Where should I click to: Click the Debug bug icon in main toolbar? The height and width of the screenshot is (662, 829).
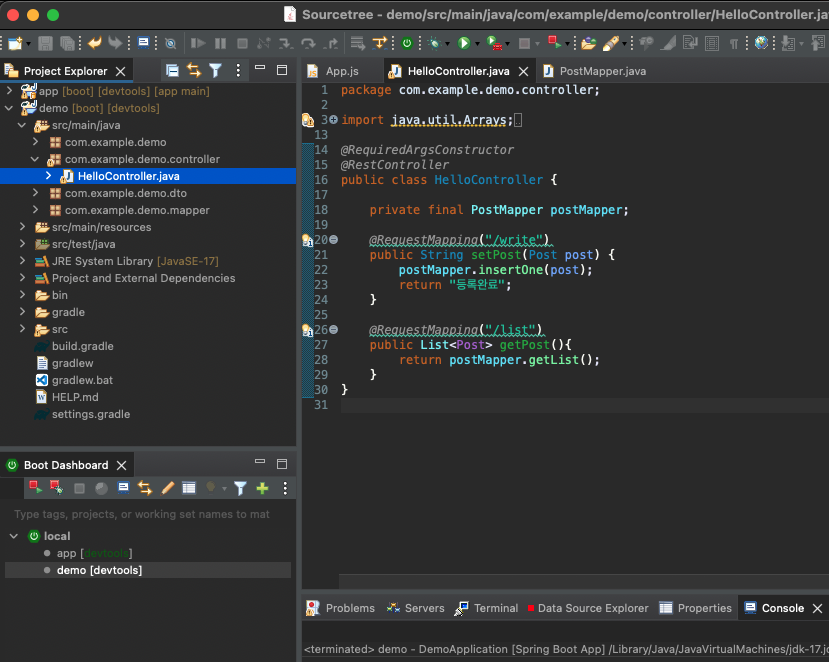pyautogui.click(x=434, y=43)
